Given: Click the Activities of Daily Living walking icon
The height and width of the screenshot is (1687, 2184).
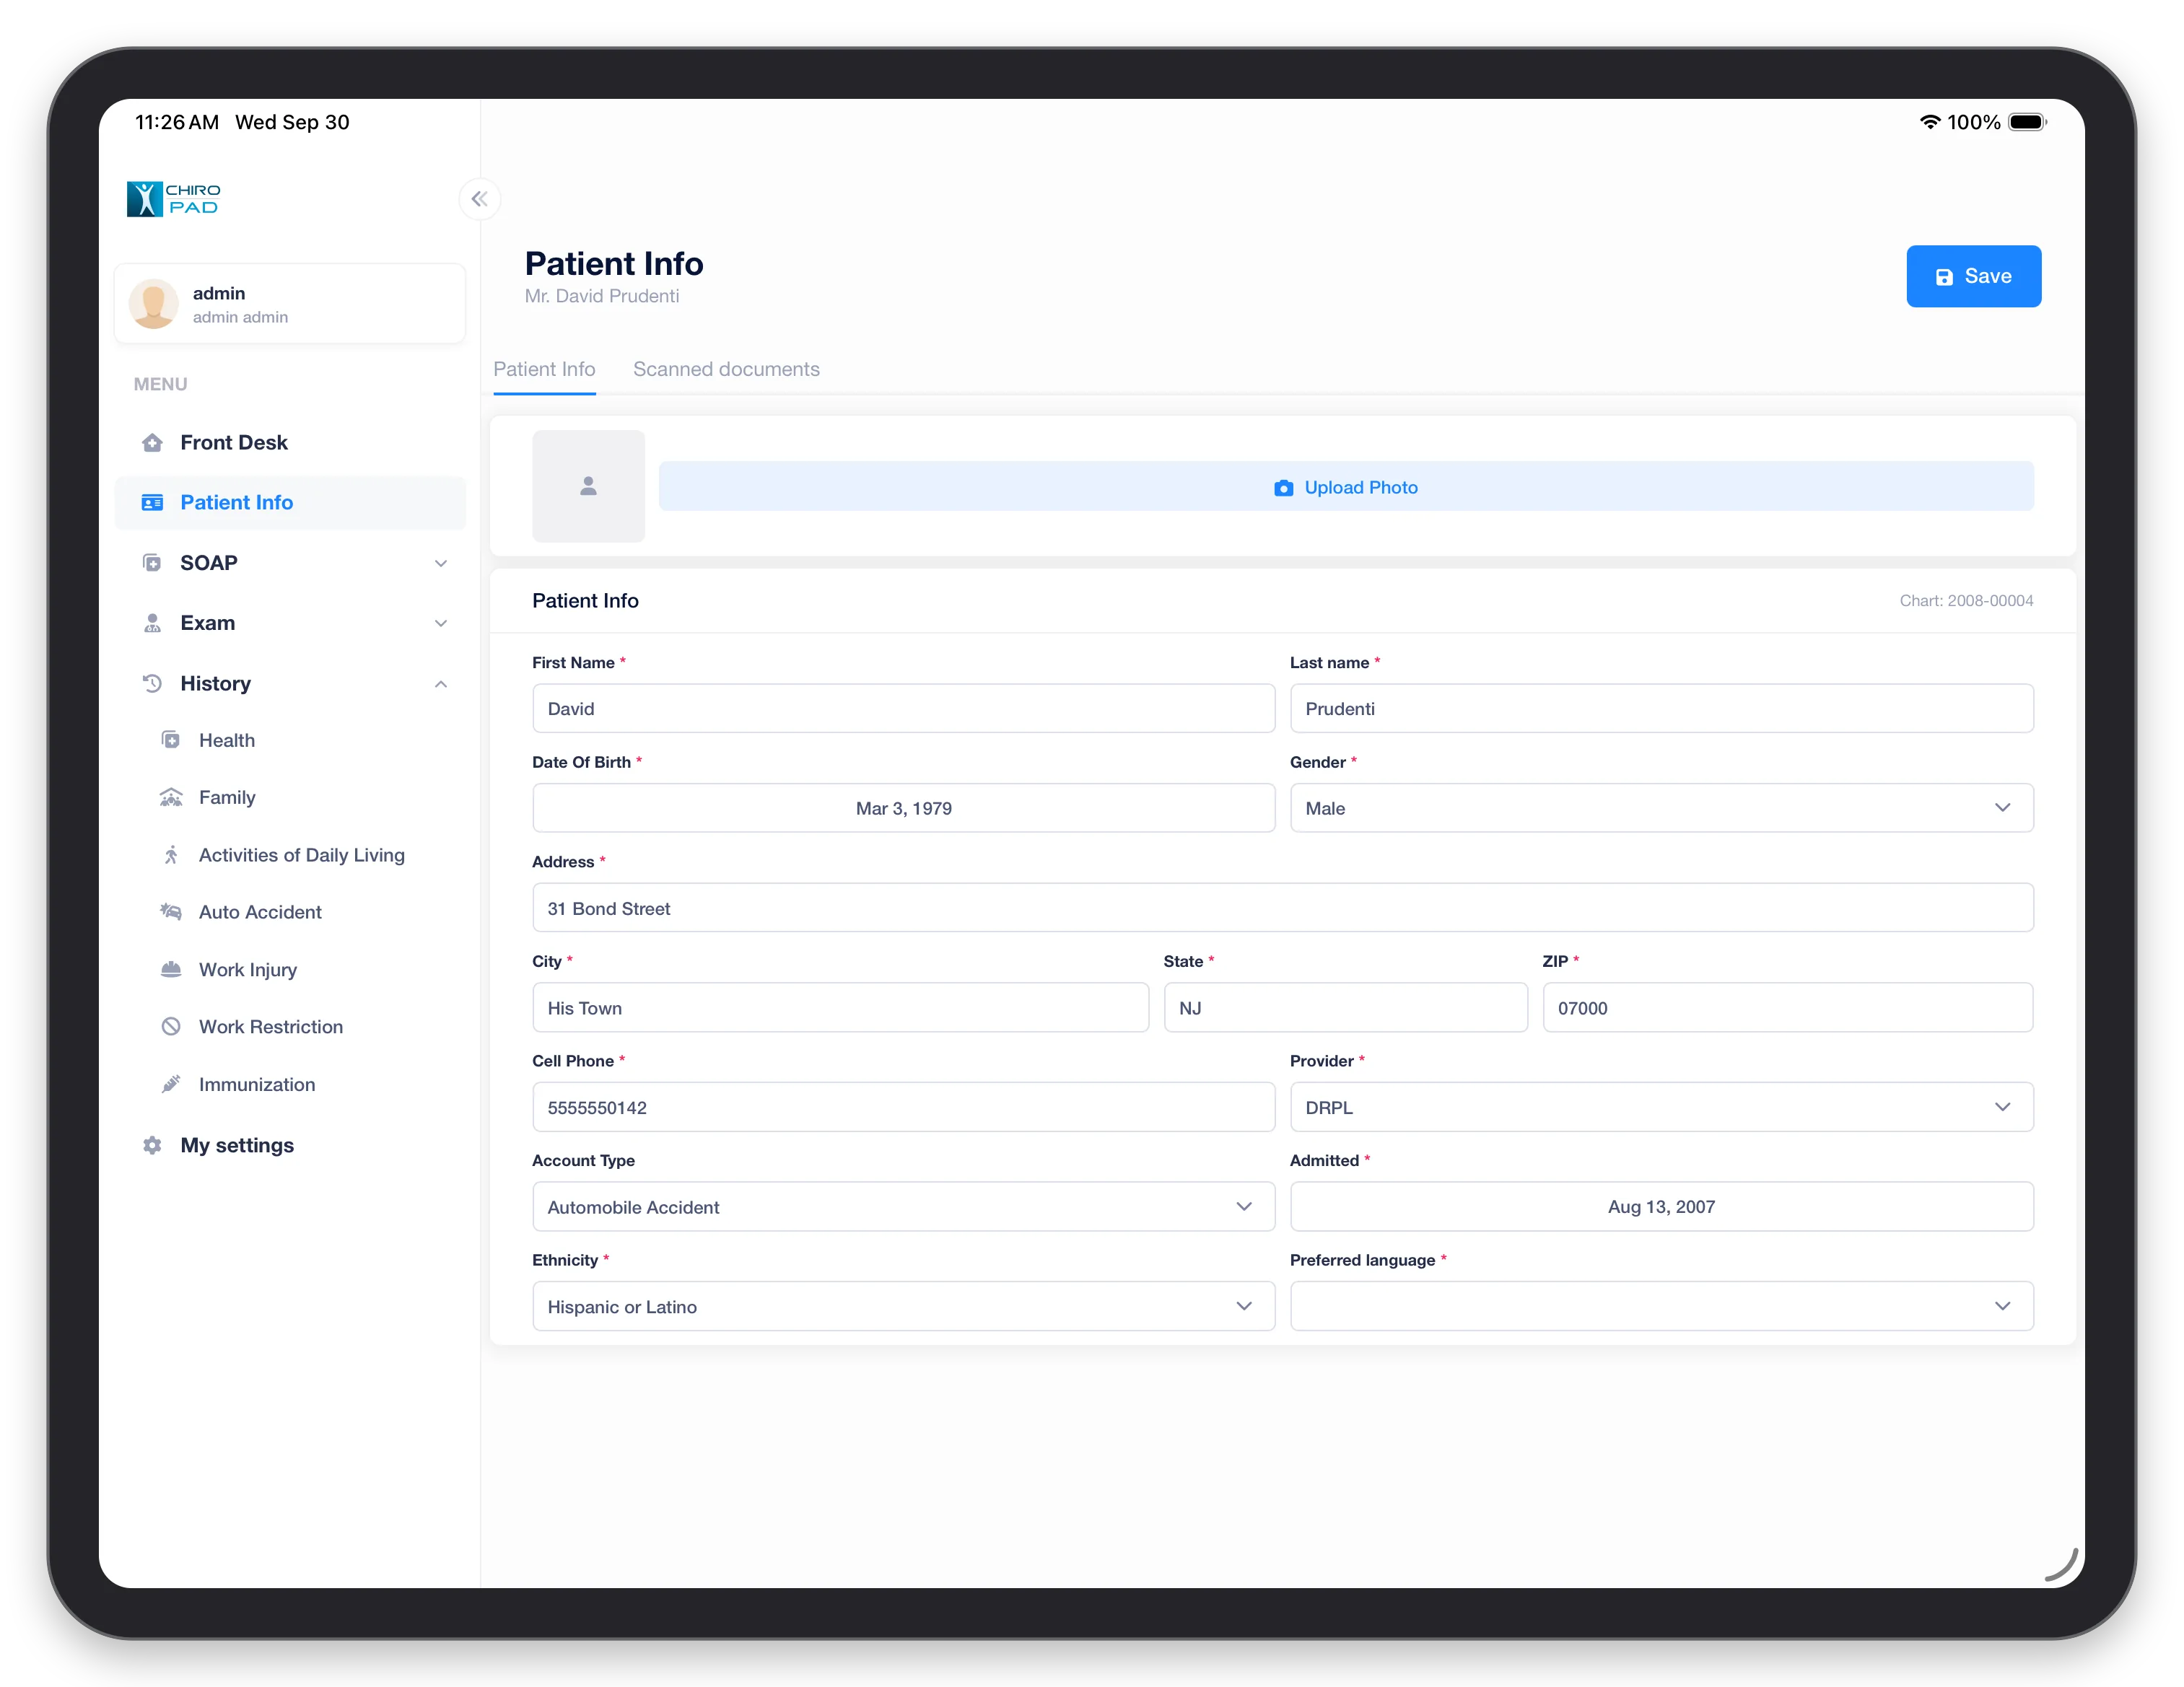Looking at the screenshot, I should pyautogui.click(x=171, y=855).
